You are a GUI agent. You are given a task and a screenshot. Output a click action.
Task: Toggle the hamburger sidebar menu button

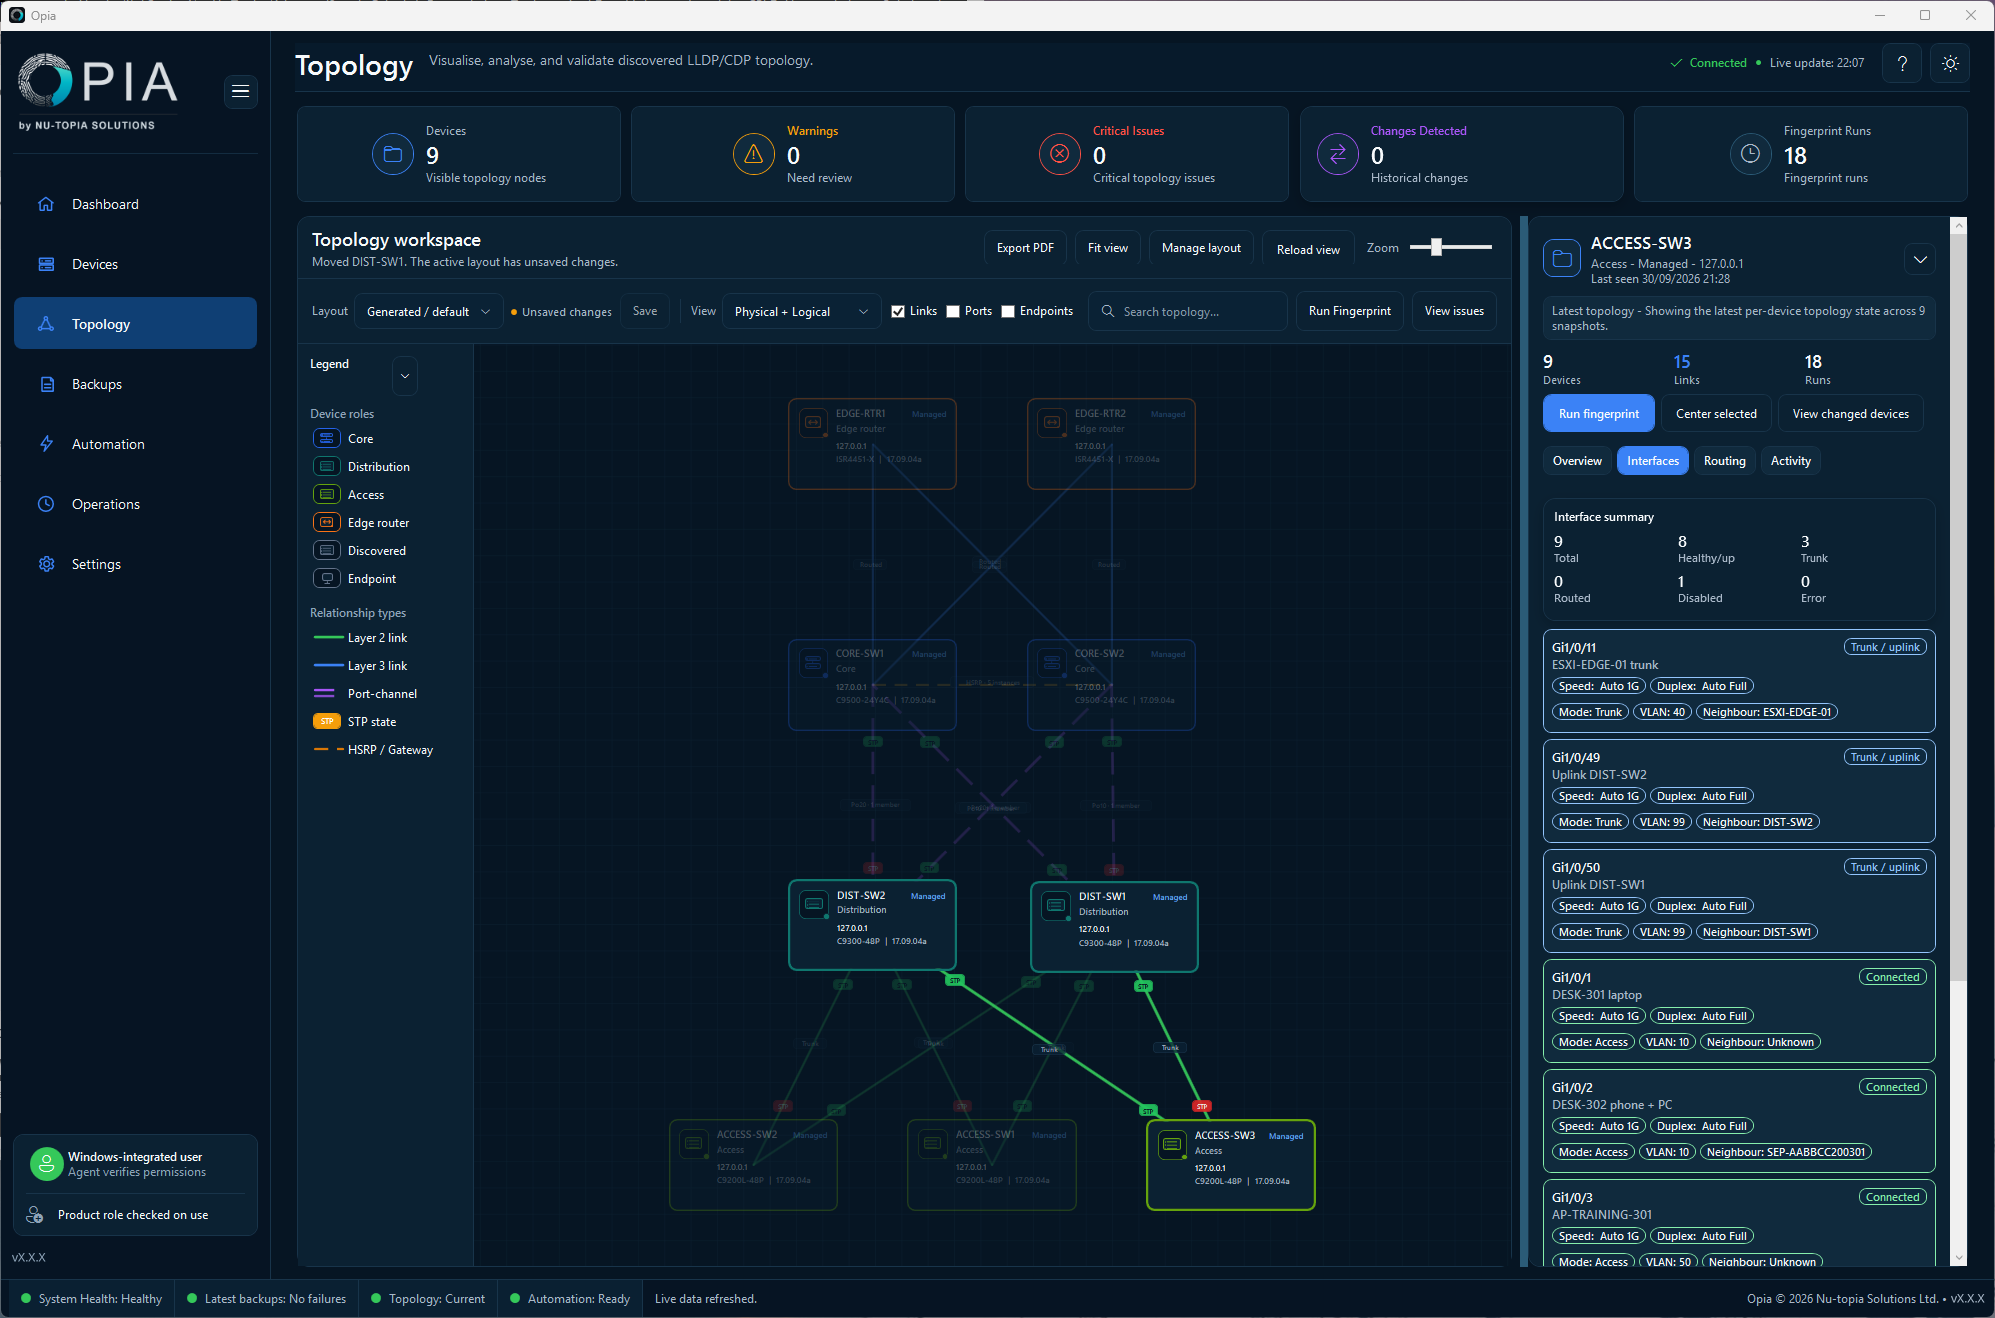[240, 91]
